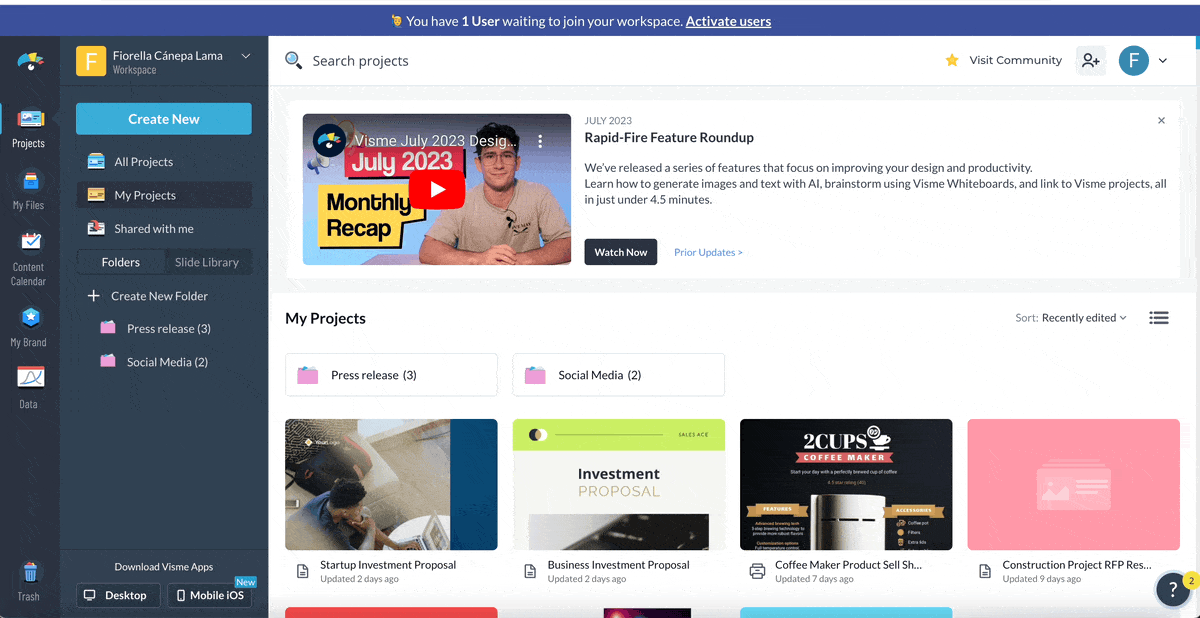Open the Content Calendar icon
This screenshot has width=1200, height=618.
[28, 258]
